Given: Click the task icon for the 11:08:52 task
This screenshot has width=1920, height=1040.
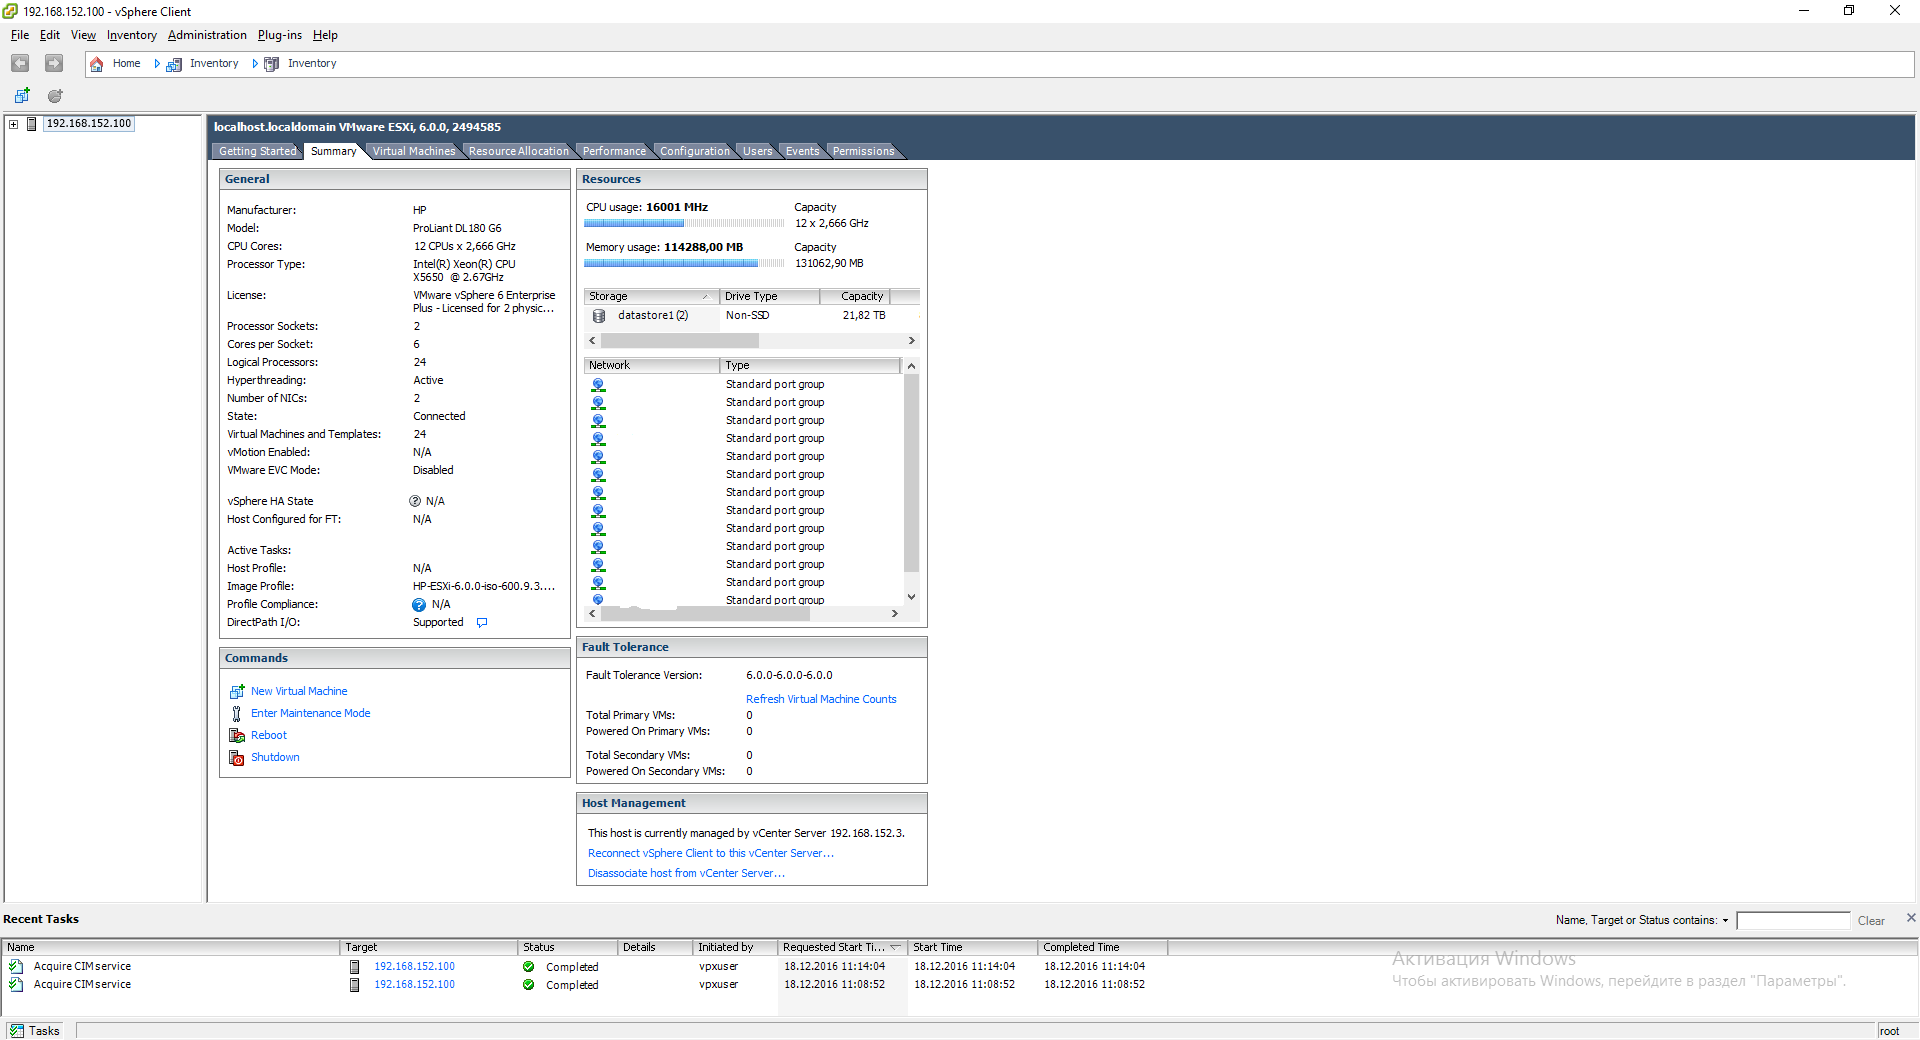Looking at the screenshot, I should (x=16, y=985).
